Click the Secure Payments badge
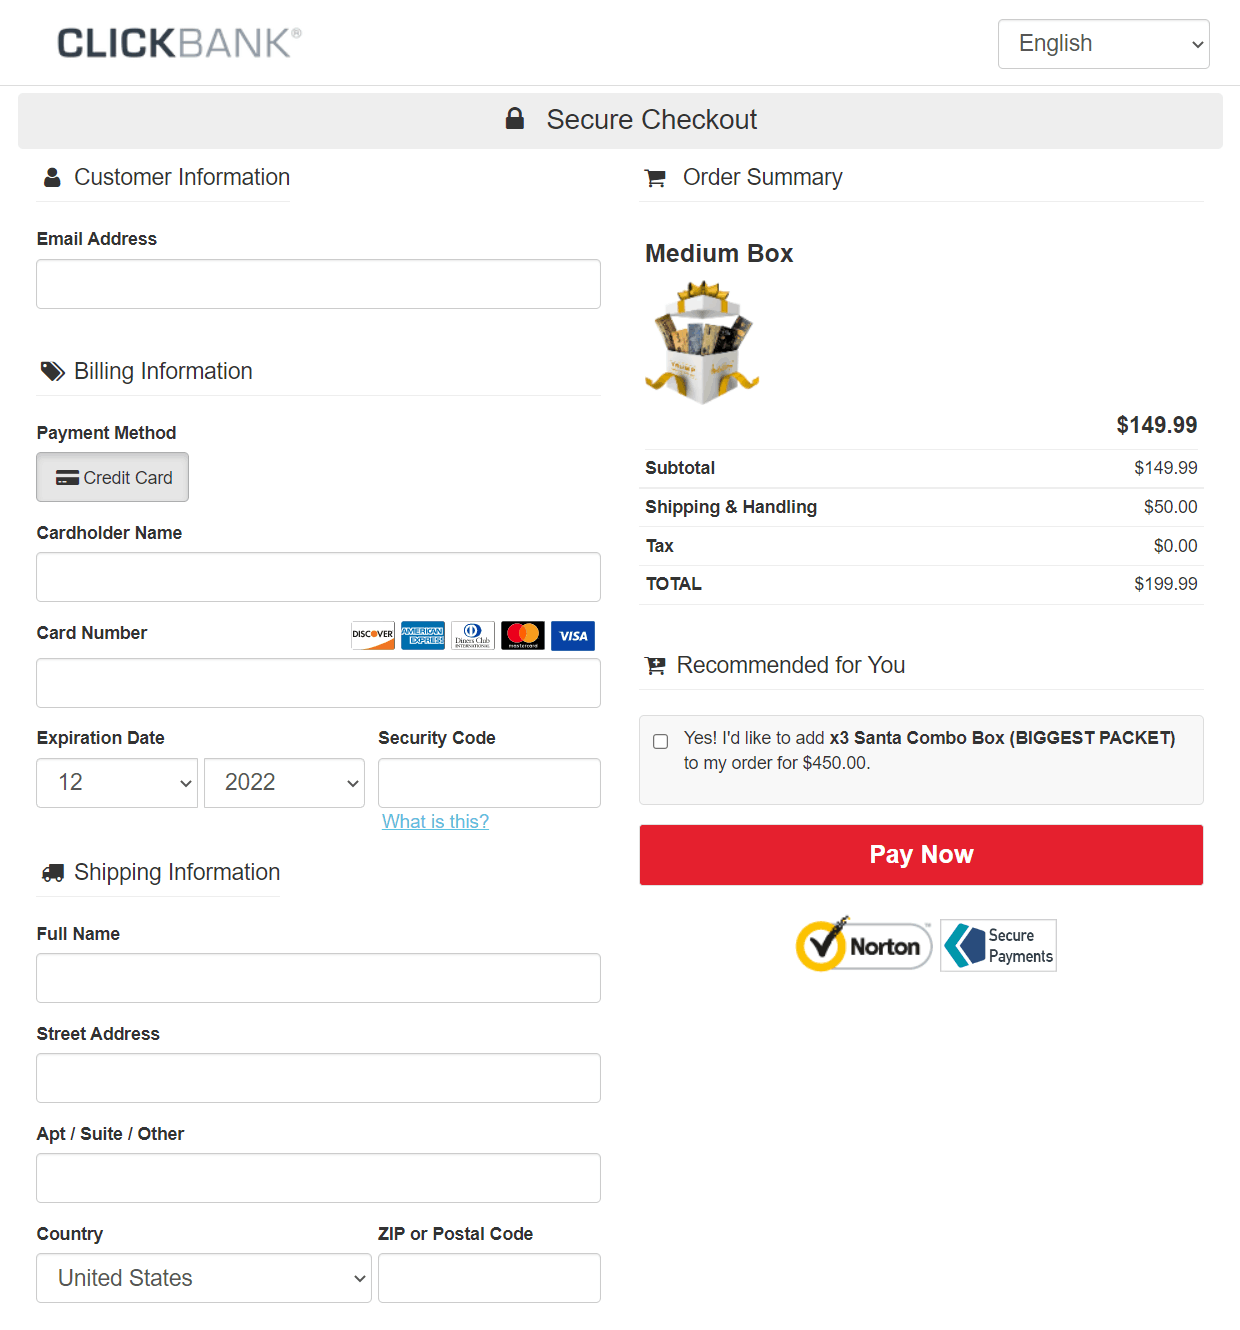Viewport: 1240px width, 1330px height. pos(999,946)
